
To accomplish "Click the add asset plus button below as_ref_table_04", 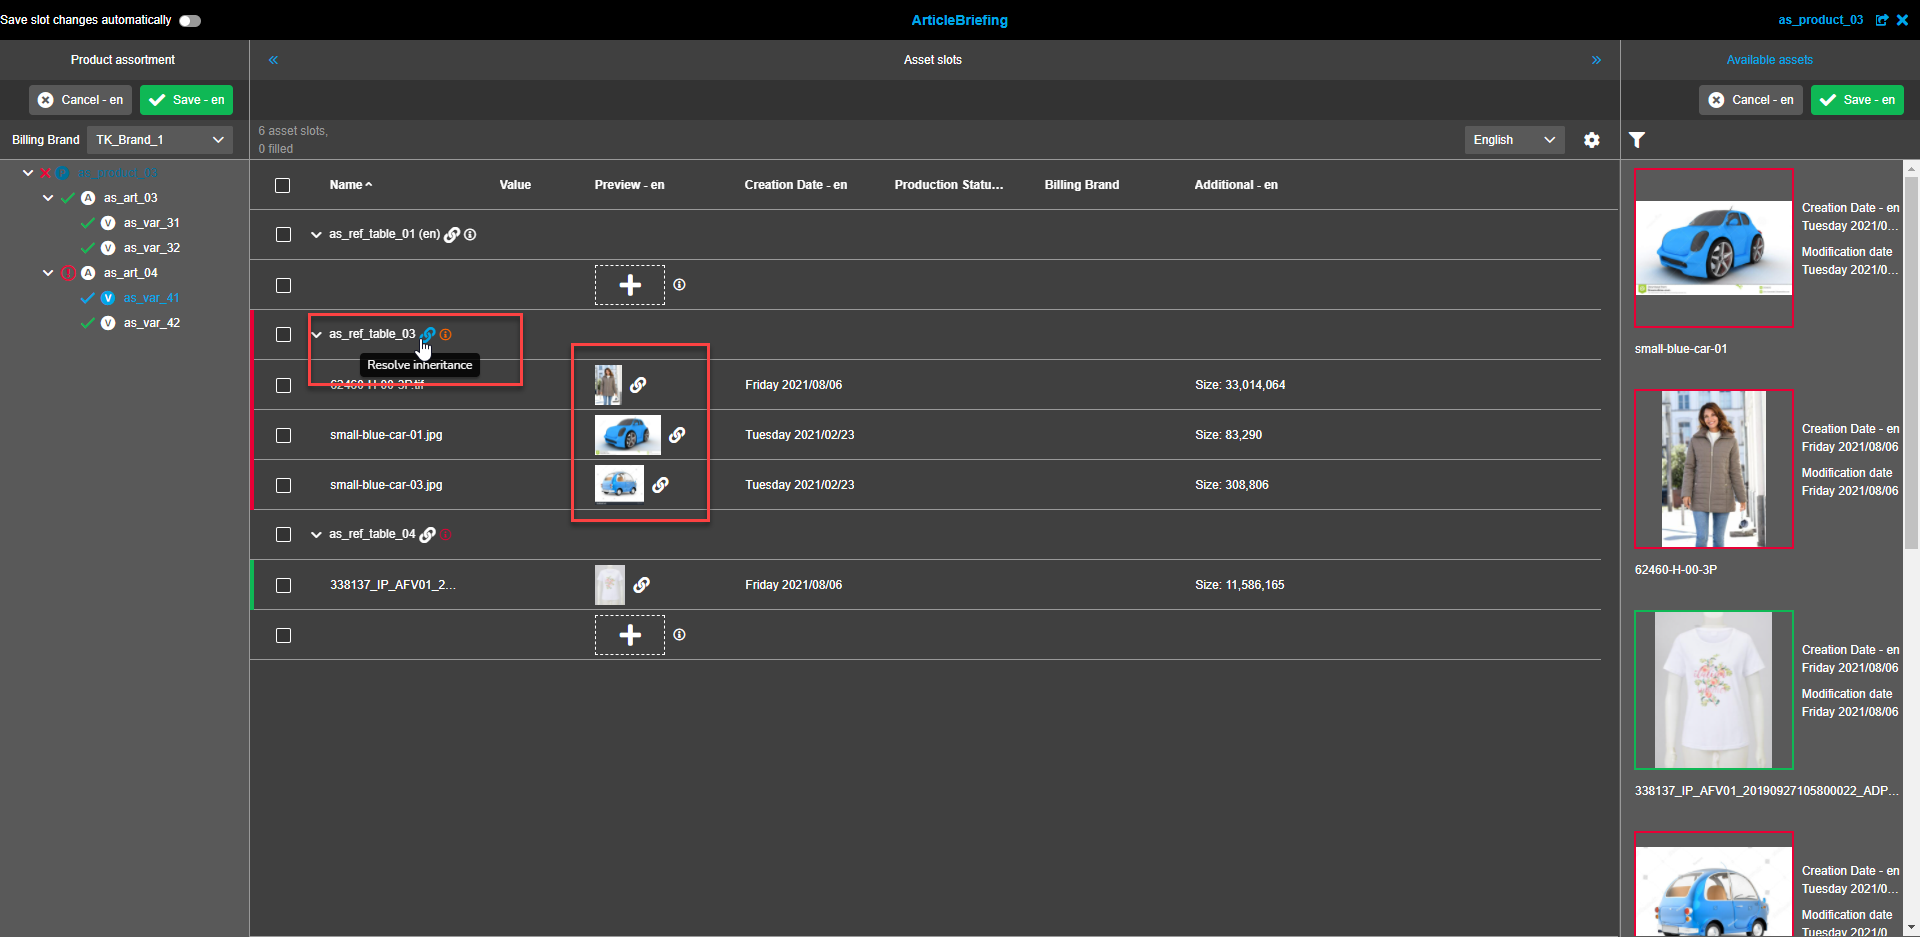I will click(x=629, y=635).
